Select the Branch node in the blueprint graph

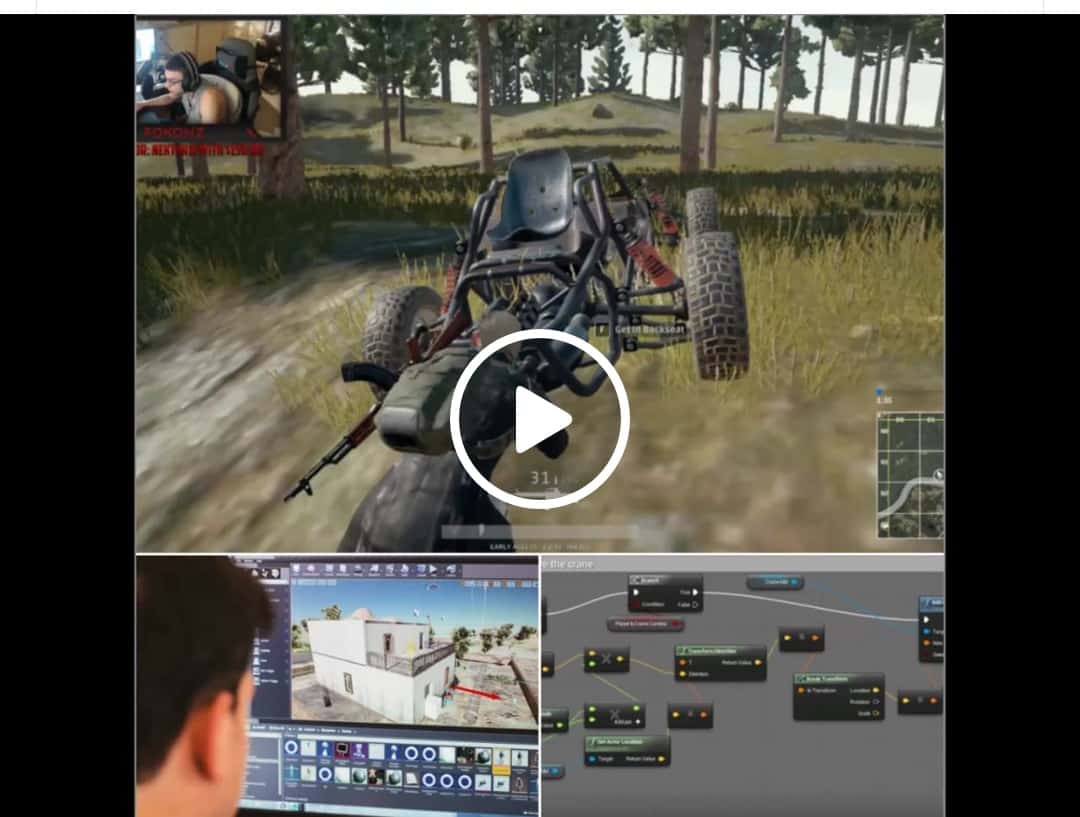pos(665,594)
